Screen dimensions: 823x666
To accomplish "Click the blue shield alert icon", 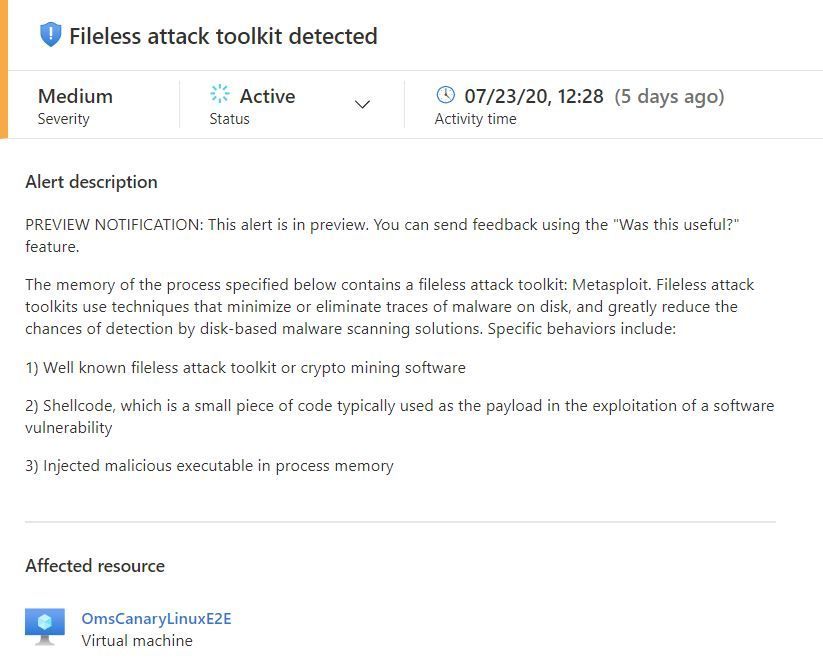I will pos(50,35).
